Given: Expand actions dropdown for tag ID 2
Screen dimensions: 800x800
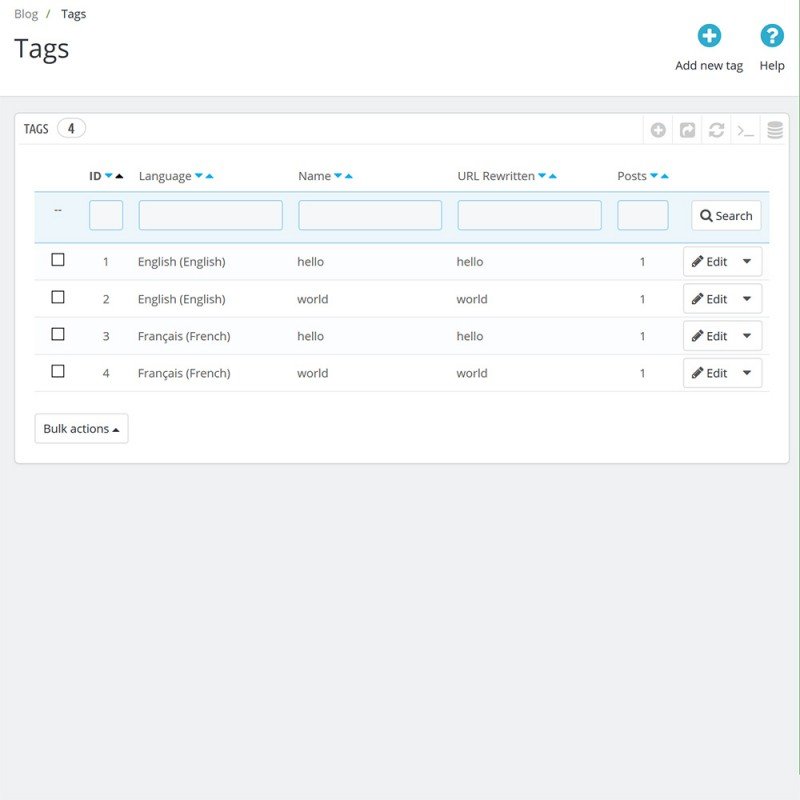Looking at the screenshot, I should click(x=747, y=298).
